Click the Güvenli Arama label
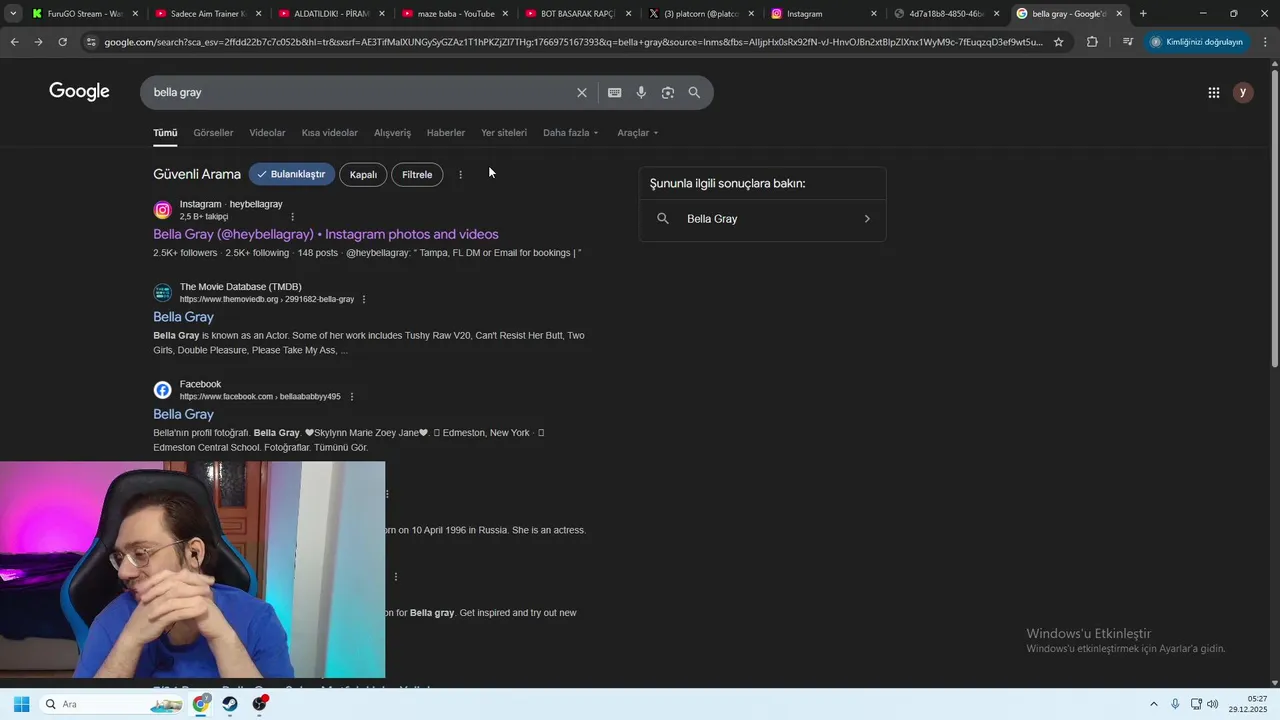Screen dimensions: 1280x720 tap(197, 174)
